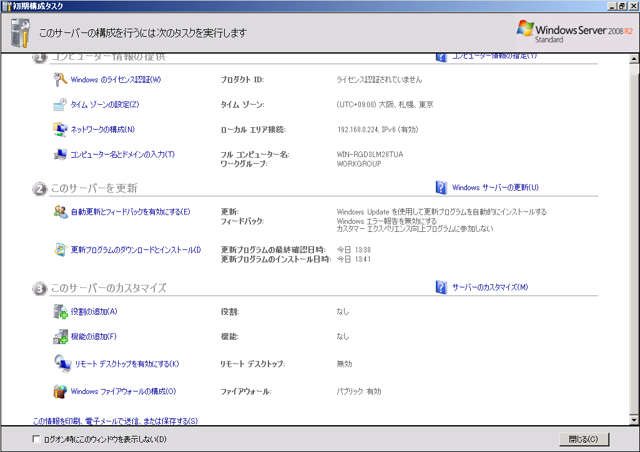Click print, email, or save this information link
This screenshot has height=452, width=640.
coord(115,421)
